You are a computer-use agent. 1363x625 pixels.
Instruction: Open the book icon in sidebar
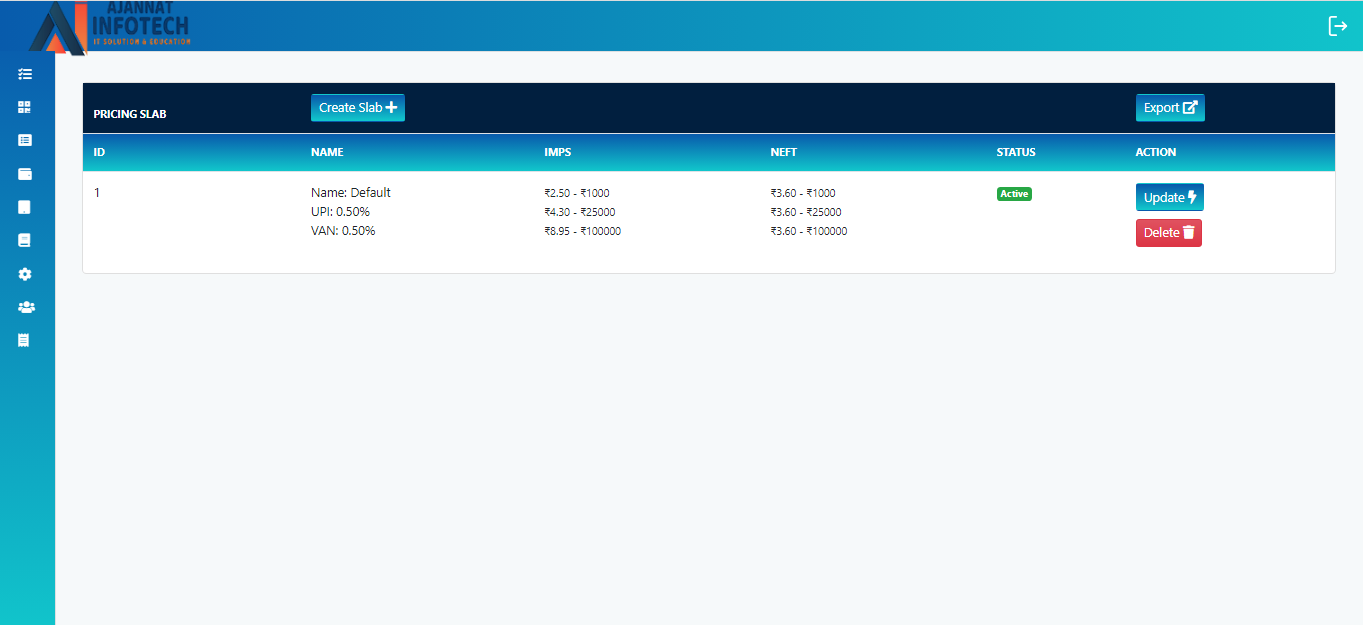pos(25,240)
